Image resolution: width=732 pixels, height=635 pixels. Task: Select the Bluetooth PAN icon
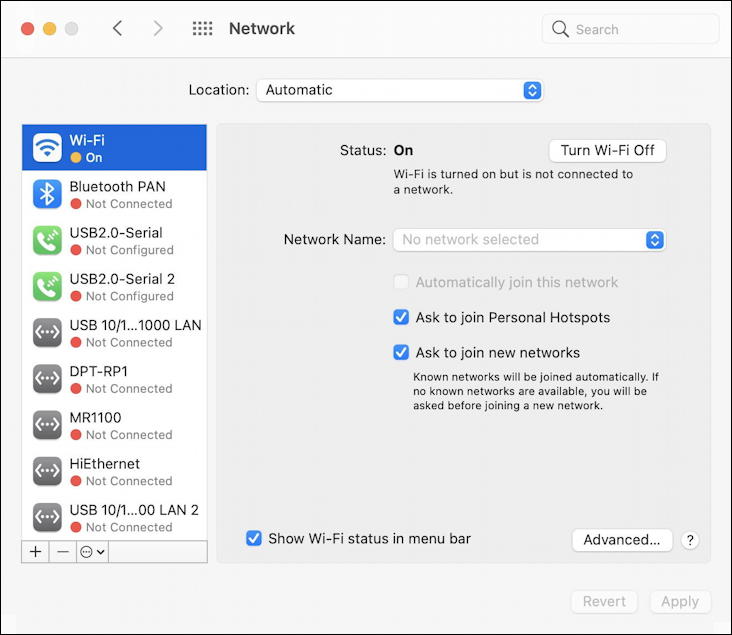pyautogui.click(x=47, y=194)
